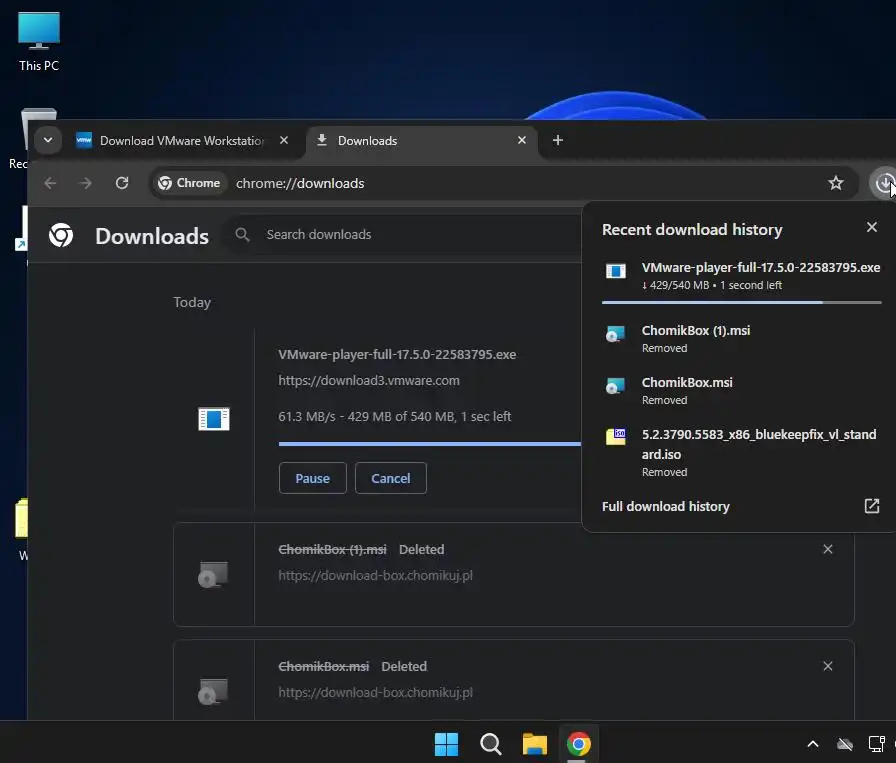Open a new tab with plus button
Screen dimensions: 896x763
(558, 140)
